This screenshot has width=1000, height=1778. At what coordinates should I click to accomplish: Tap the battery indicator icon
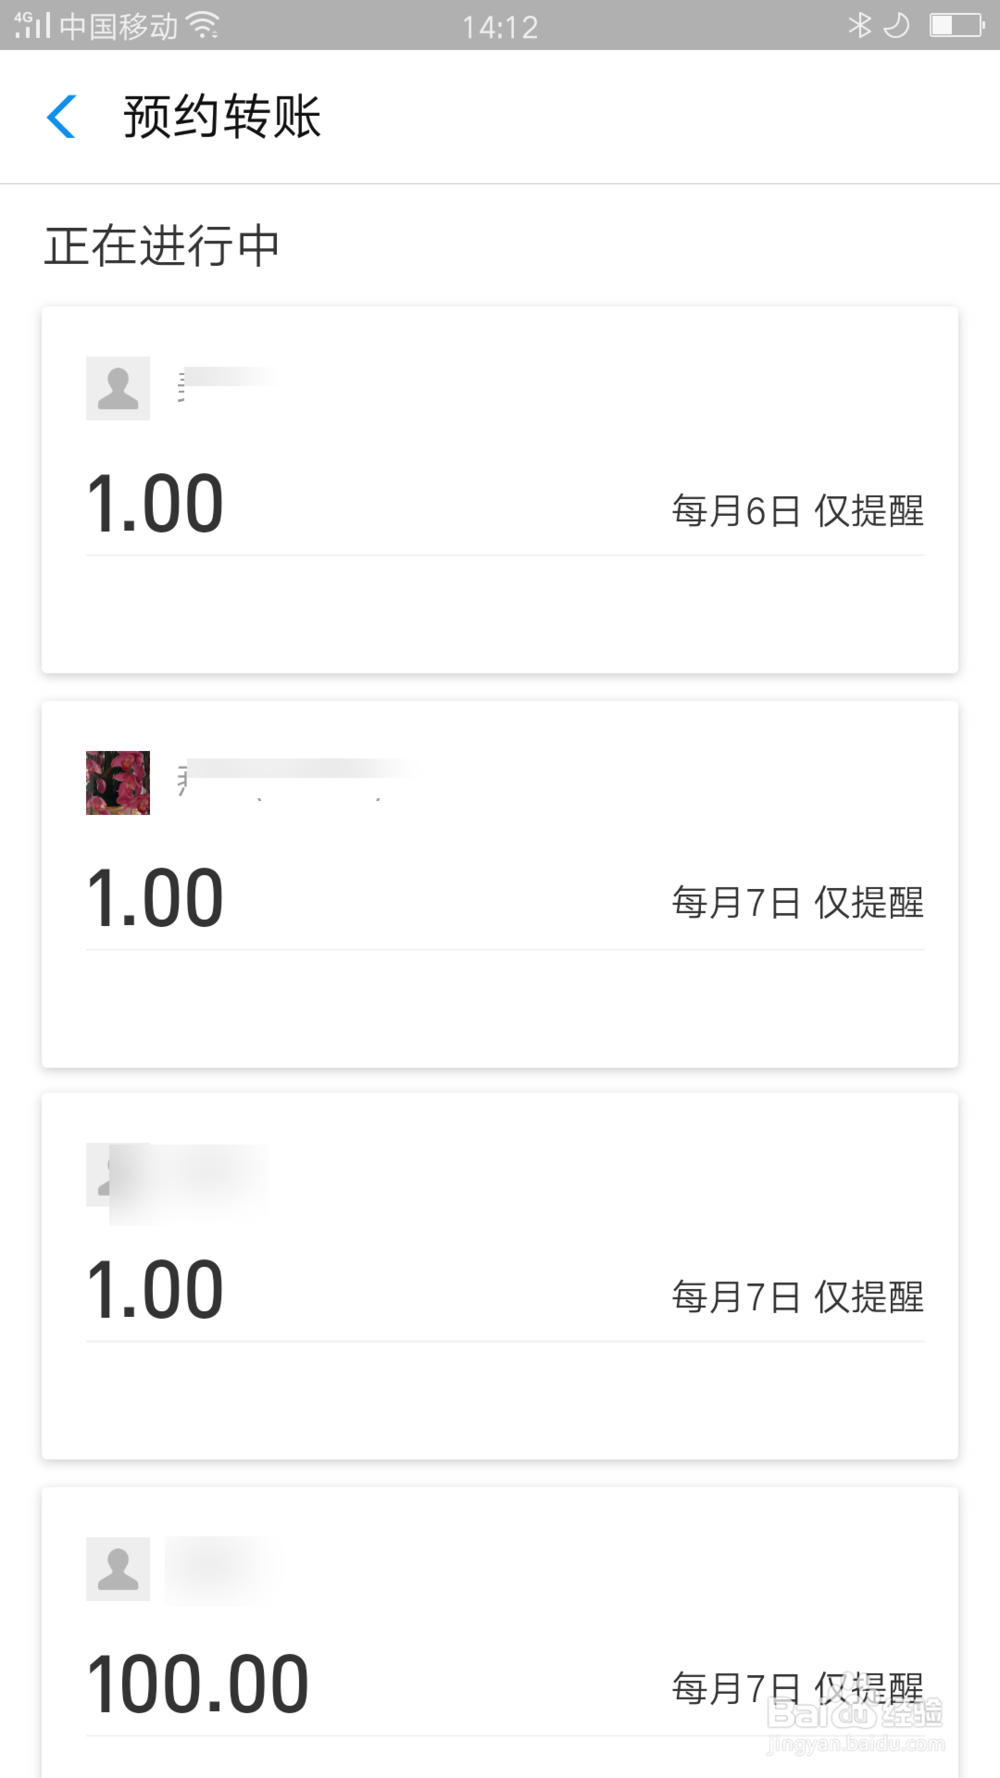[957, 25]
